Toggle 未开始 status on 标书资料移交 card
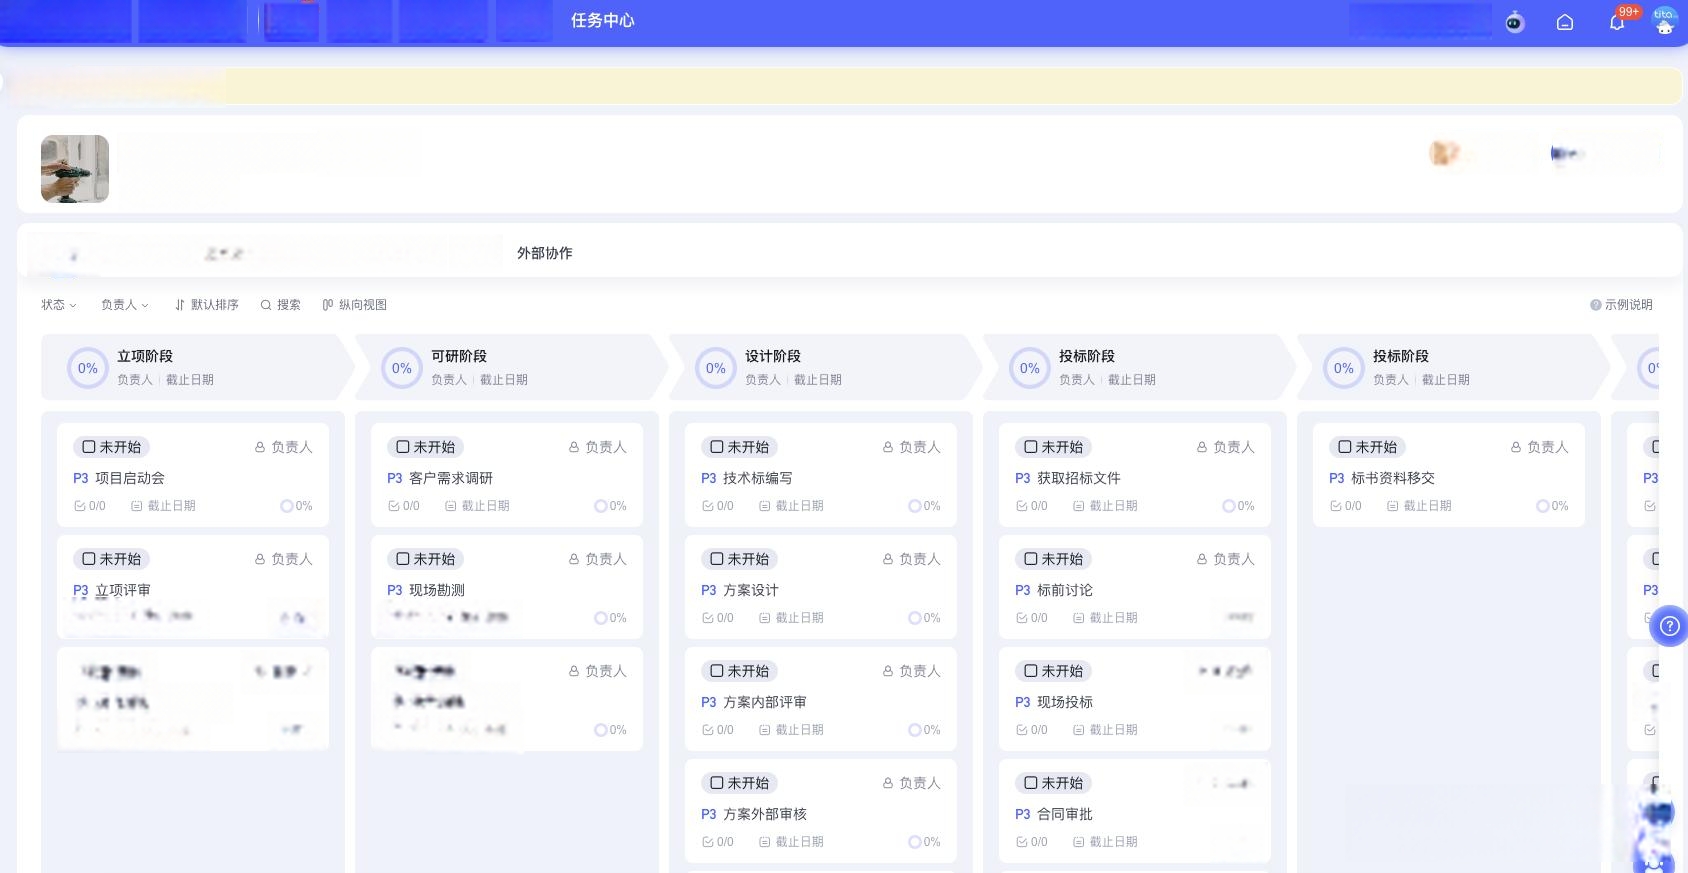Image resolution: width=1688 pixels, height=873 pixels. [1367, 447]
